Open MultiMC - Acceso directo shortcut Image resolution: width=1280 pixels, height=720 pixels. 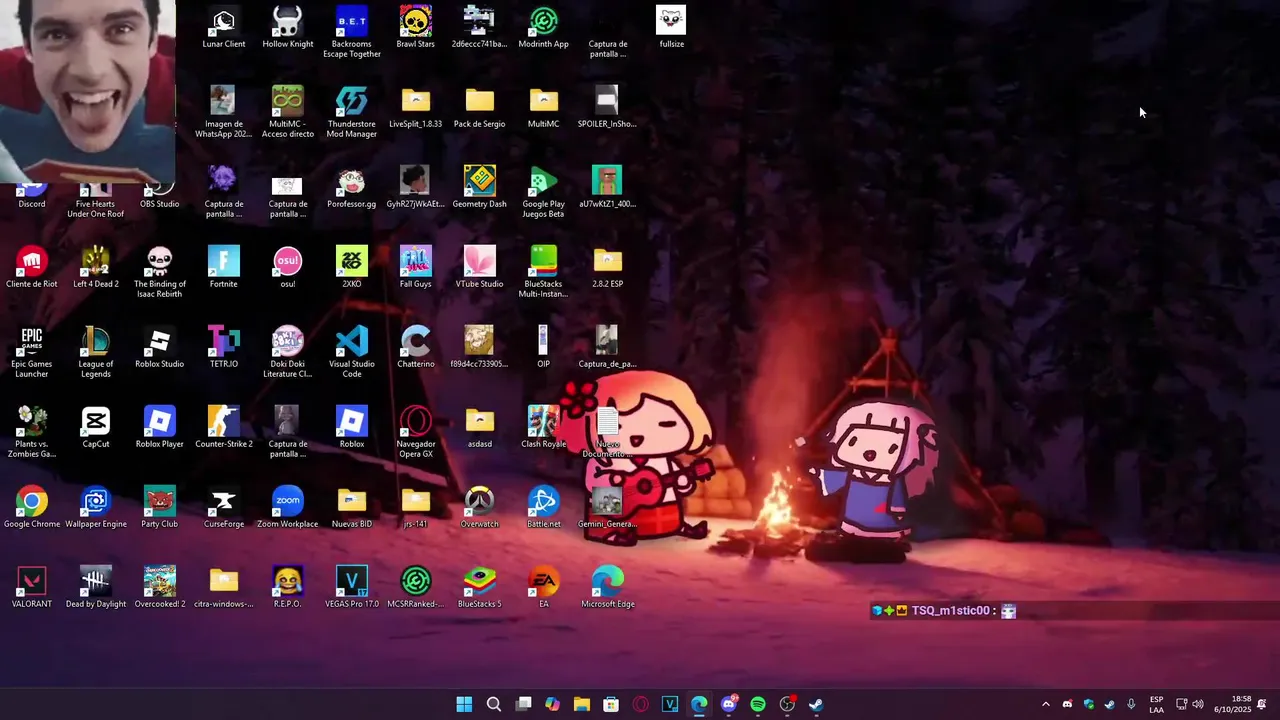point(288,112)
